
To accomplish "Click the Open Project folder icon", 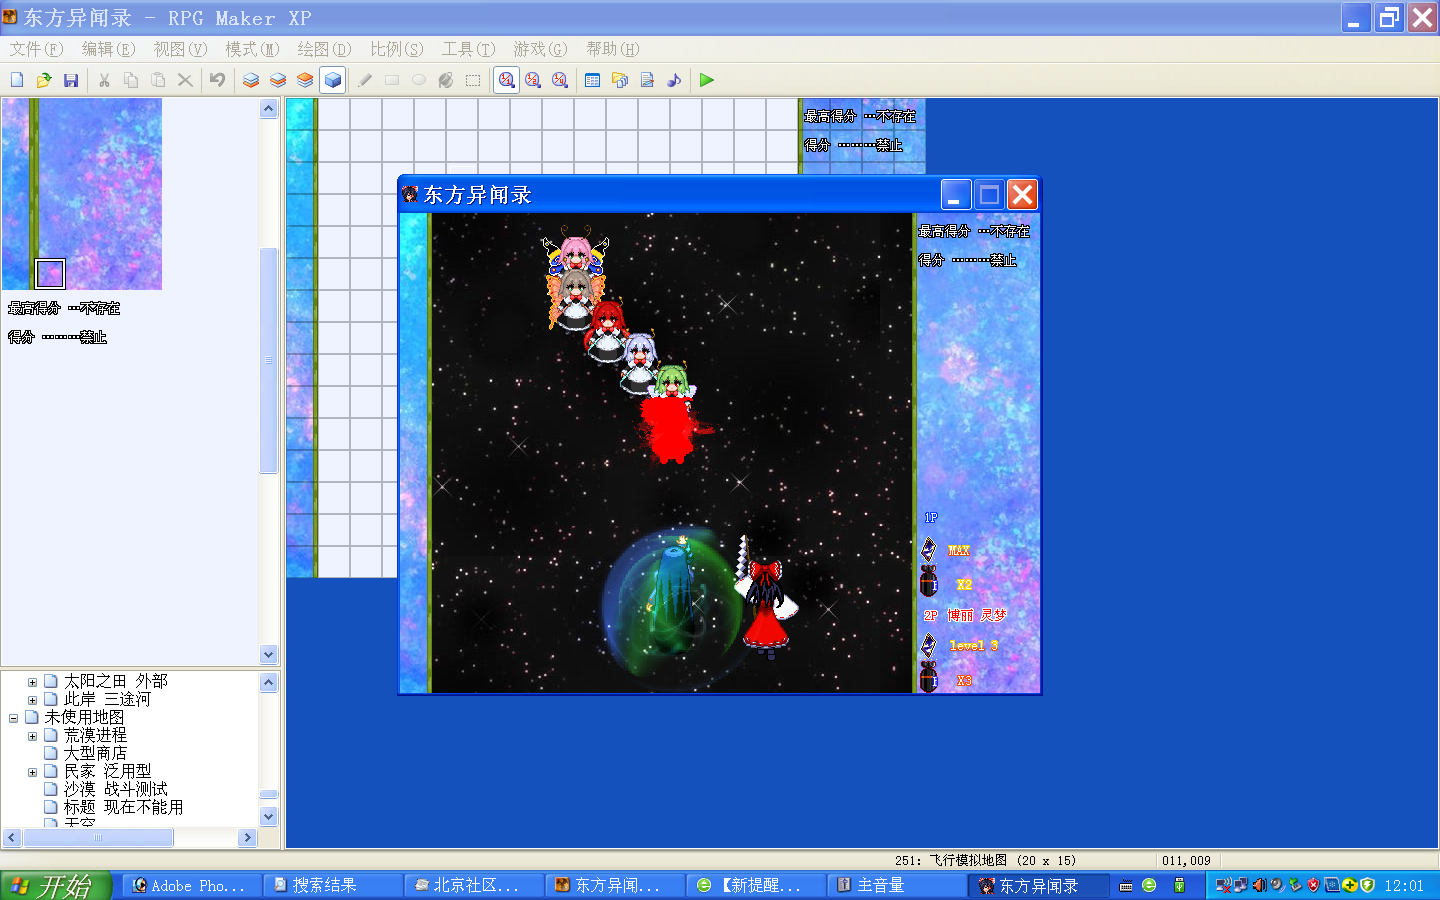I will (x=44, y=80).
